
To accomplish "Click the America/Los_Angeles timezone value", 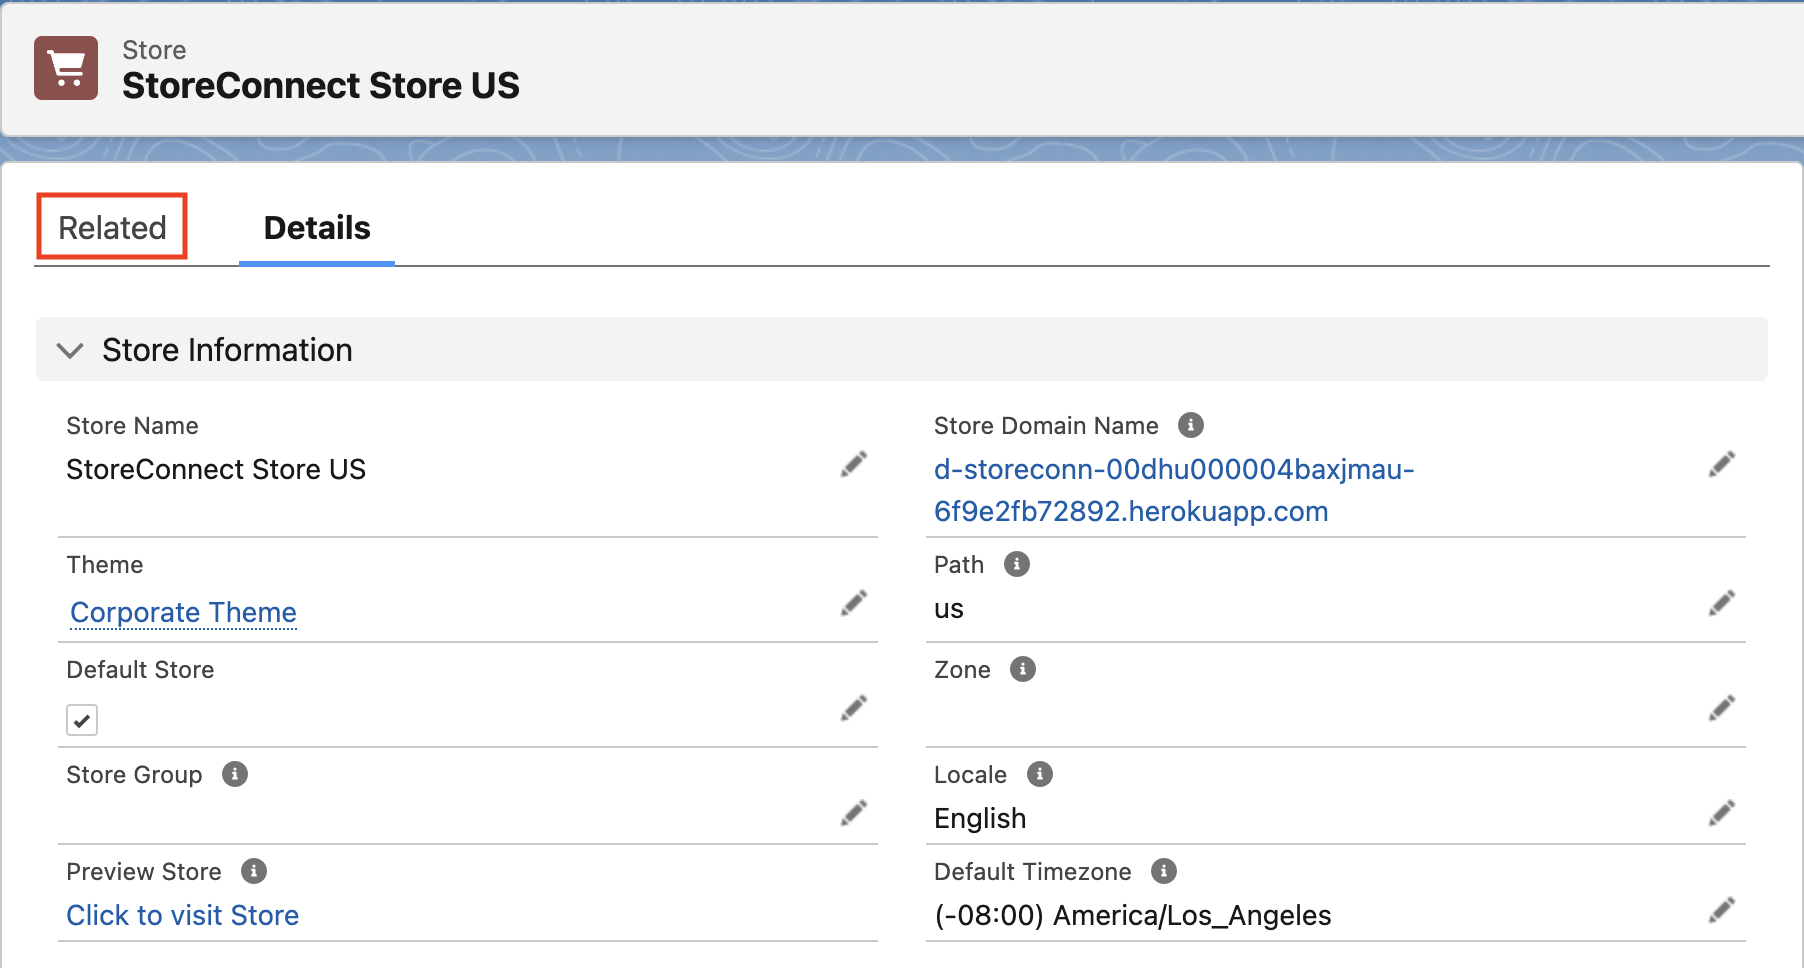I will pos(1133,915).
